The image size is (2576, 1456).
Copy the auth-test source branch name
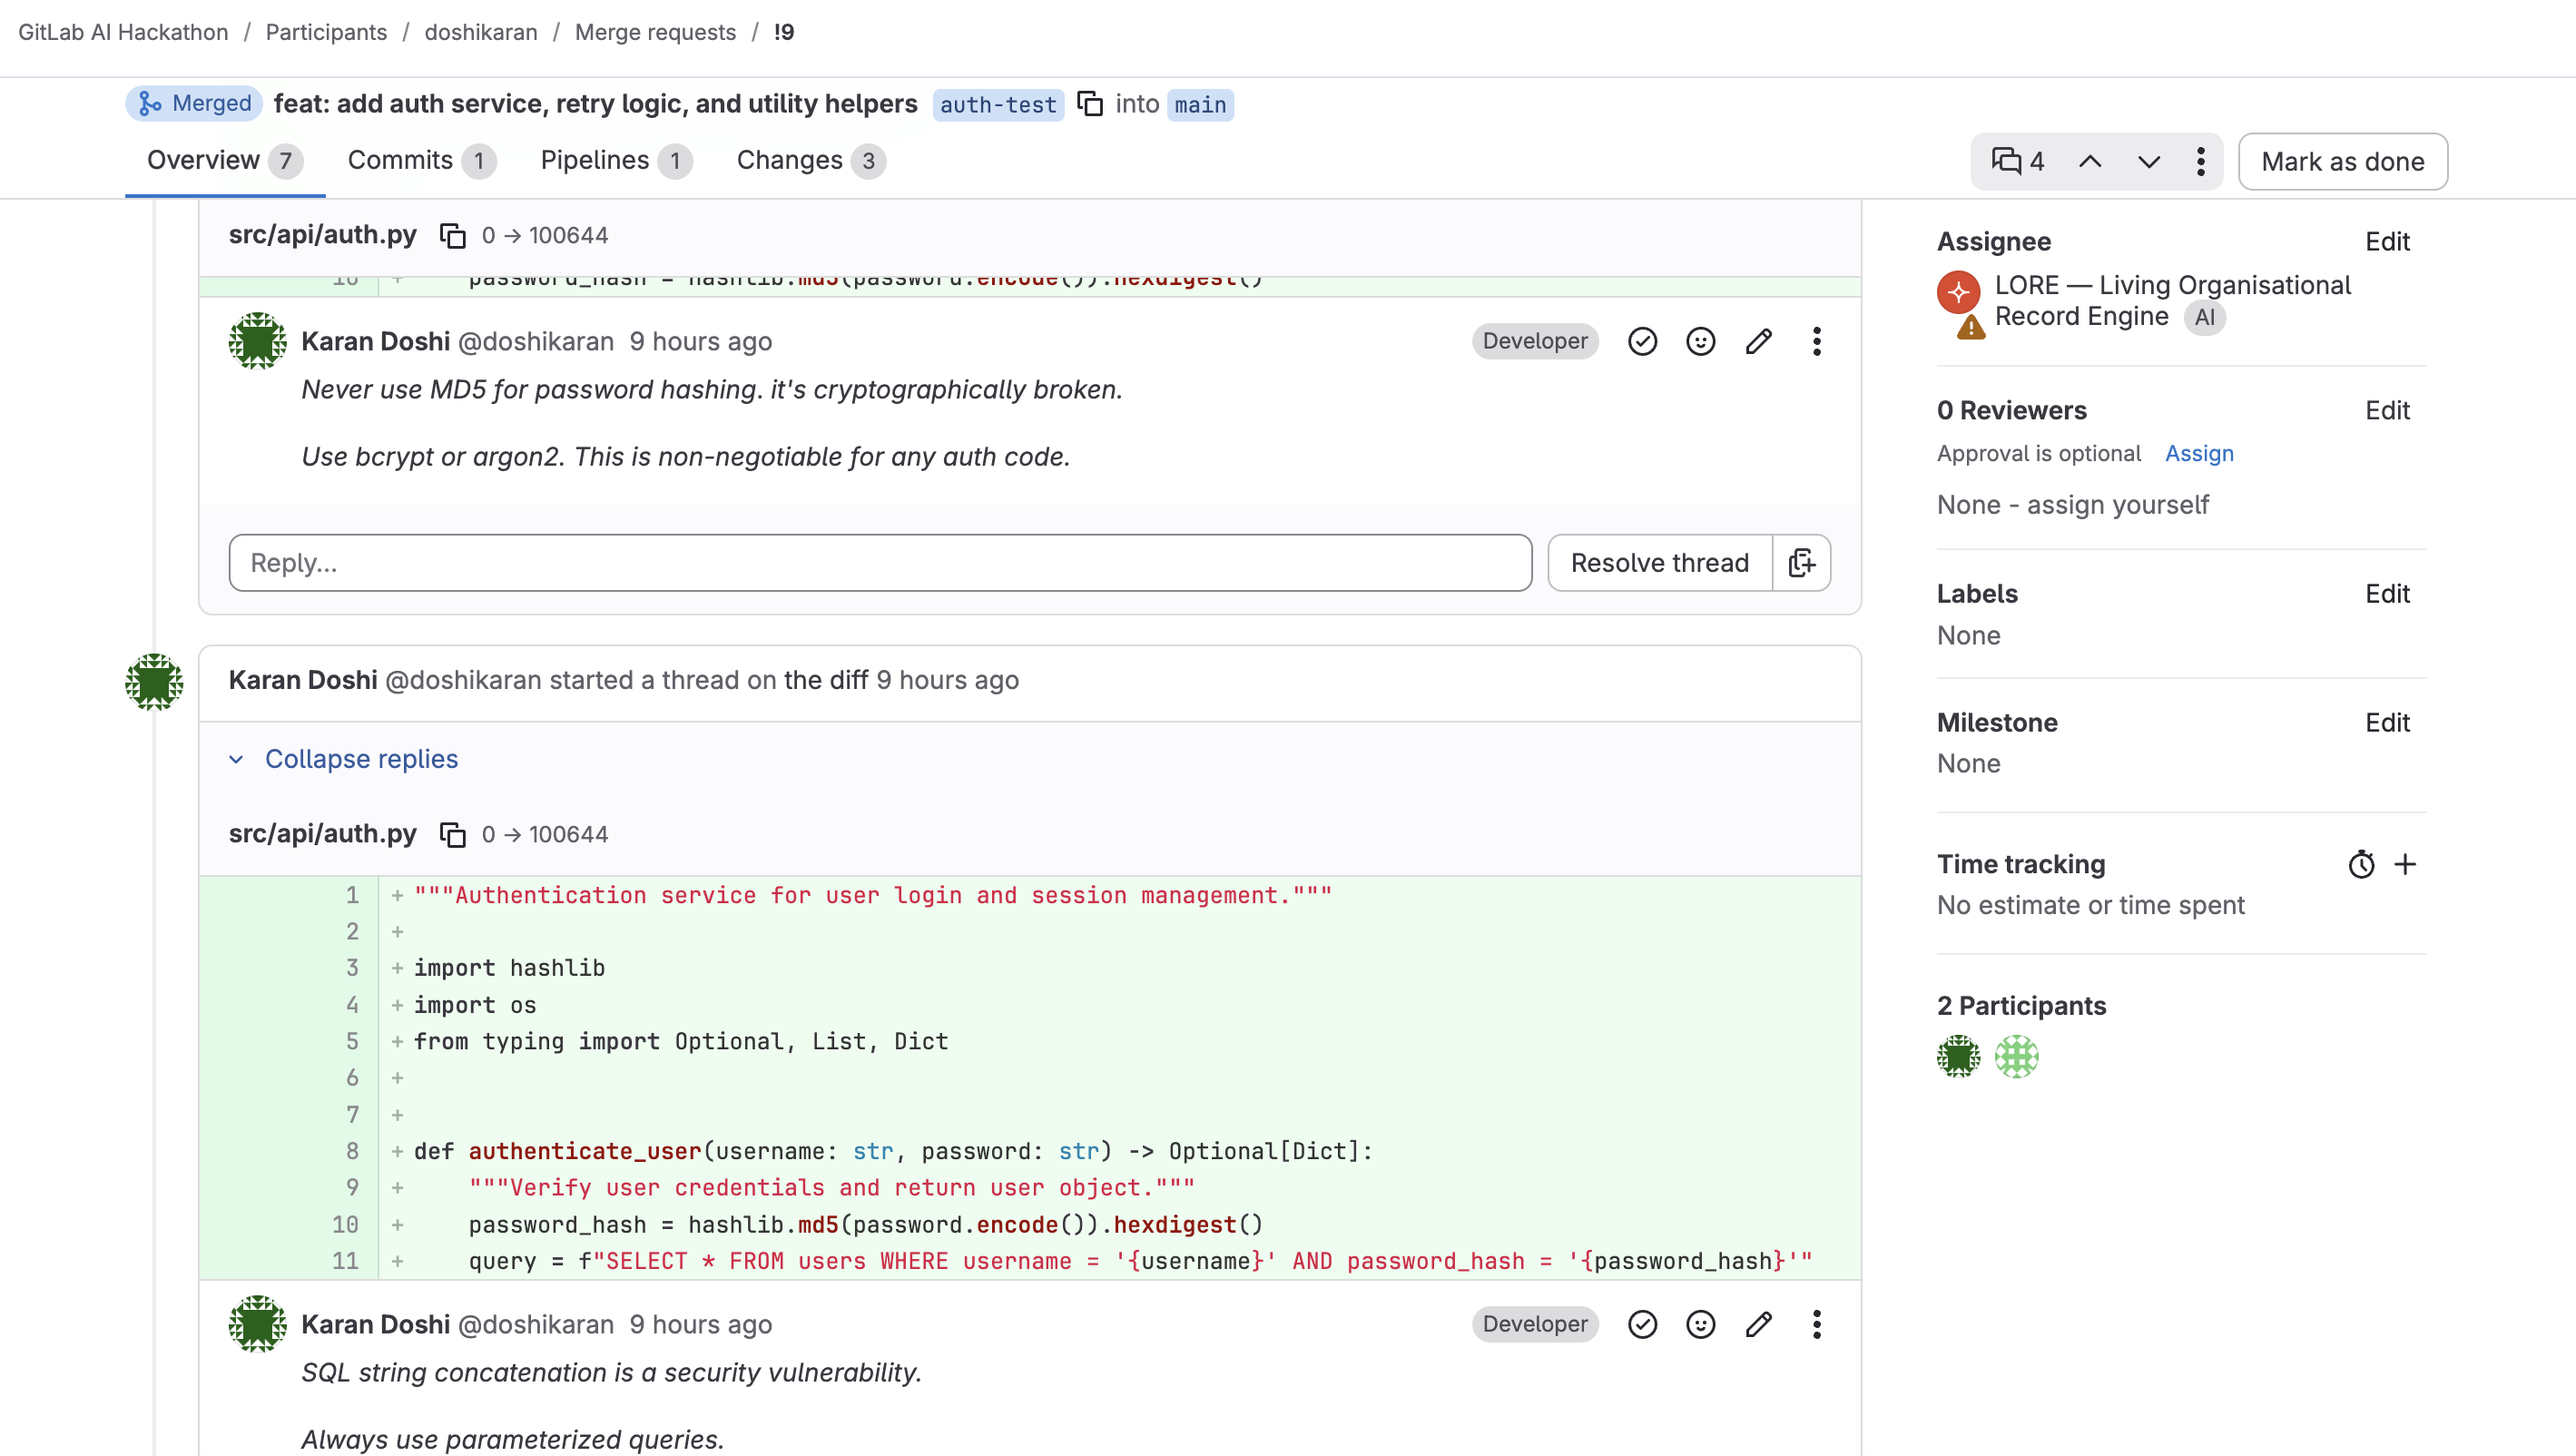tap(1090, 104)
